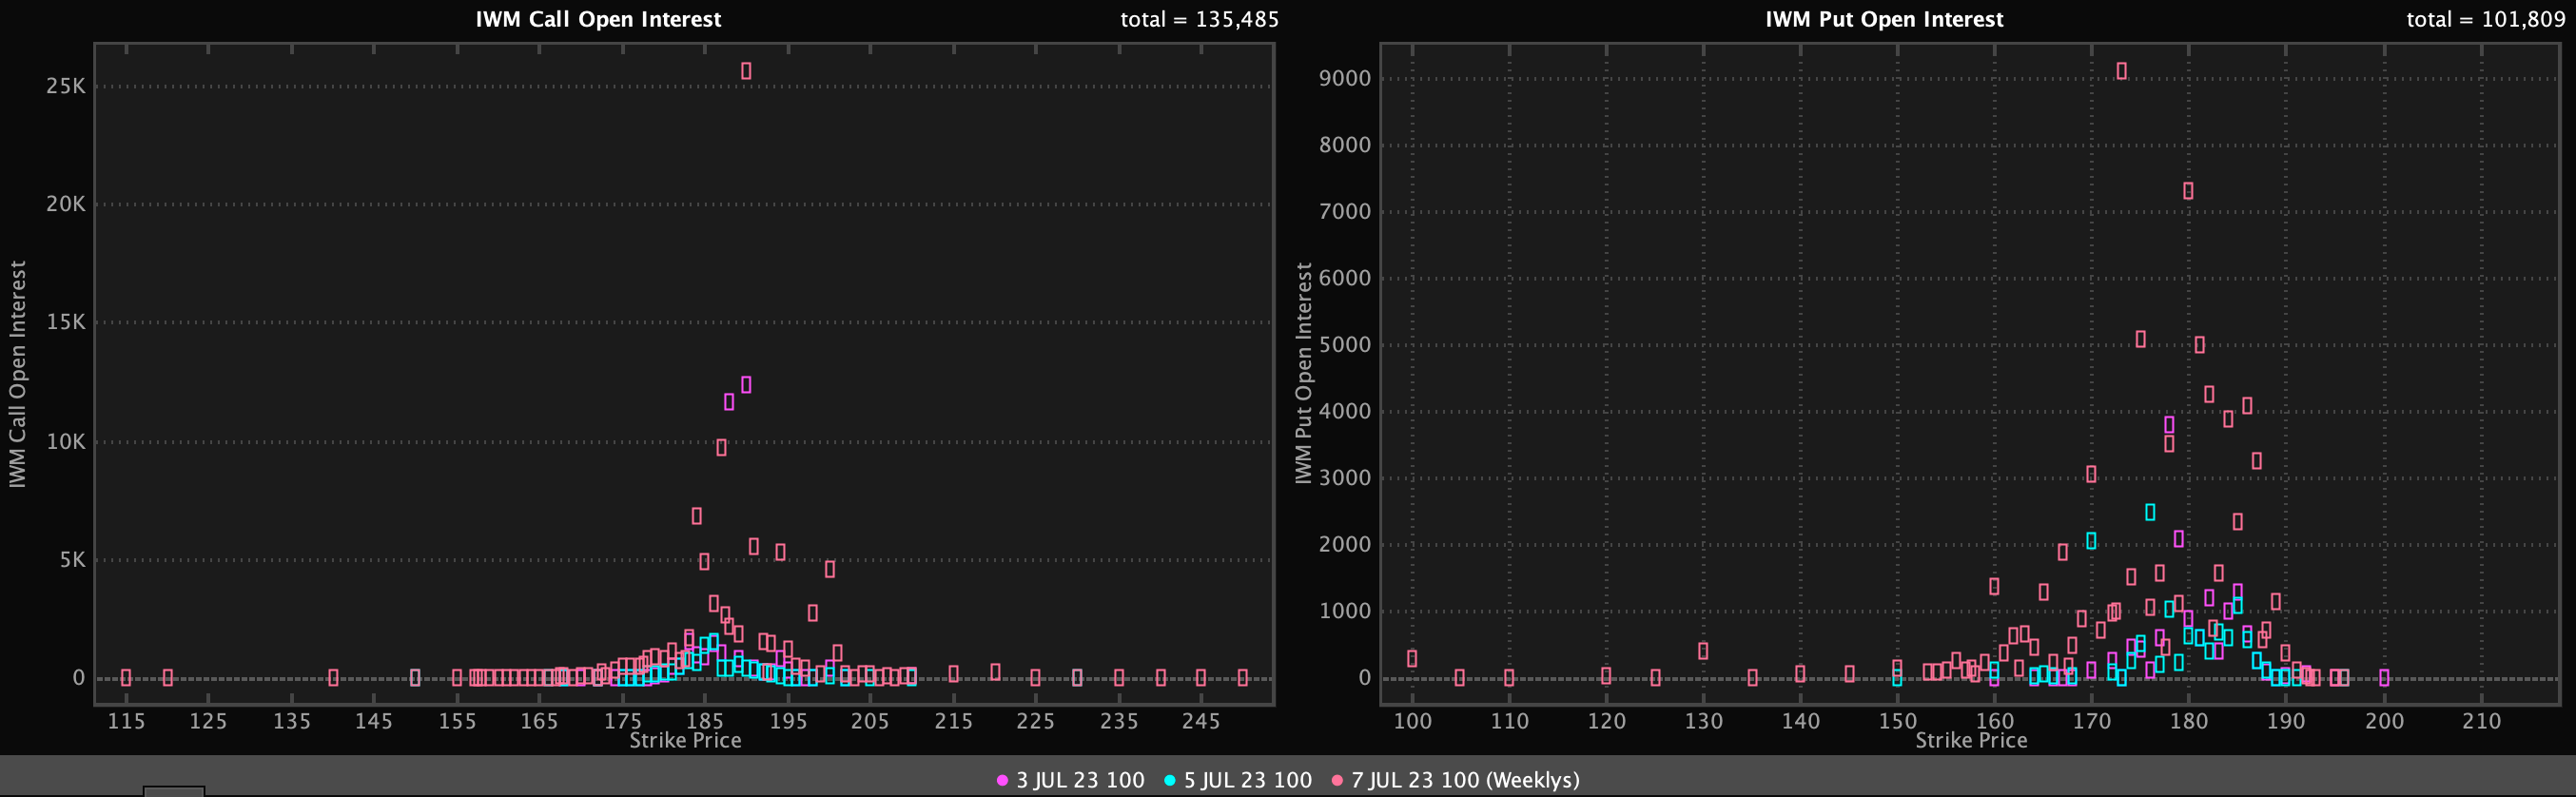Image resolution: width=2576 pixels, height=797 pixels.
Task: Click the put chart's "Strike Price" axis label
Action: click(x=1971, y=740)
